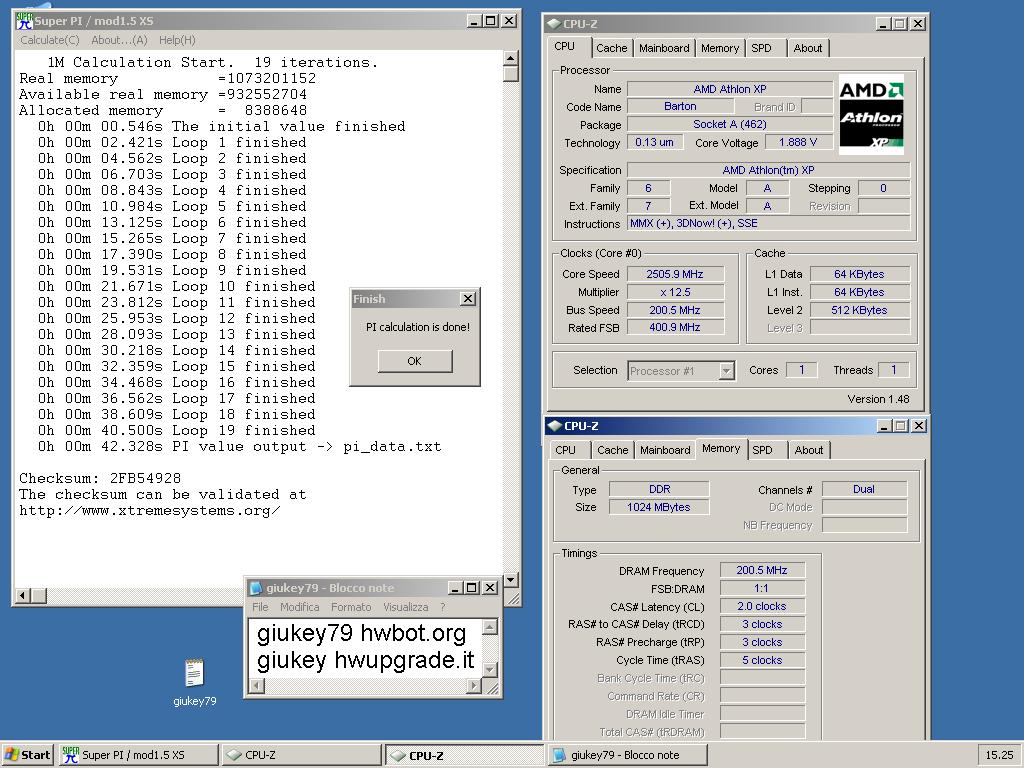This screenshot has width=1024, height=768.
Task: Click the 'giukey hwupgrade.it' line in Notepad
Action: click(x=365, y=660)
